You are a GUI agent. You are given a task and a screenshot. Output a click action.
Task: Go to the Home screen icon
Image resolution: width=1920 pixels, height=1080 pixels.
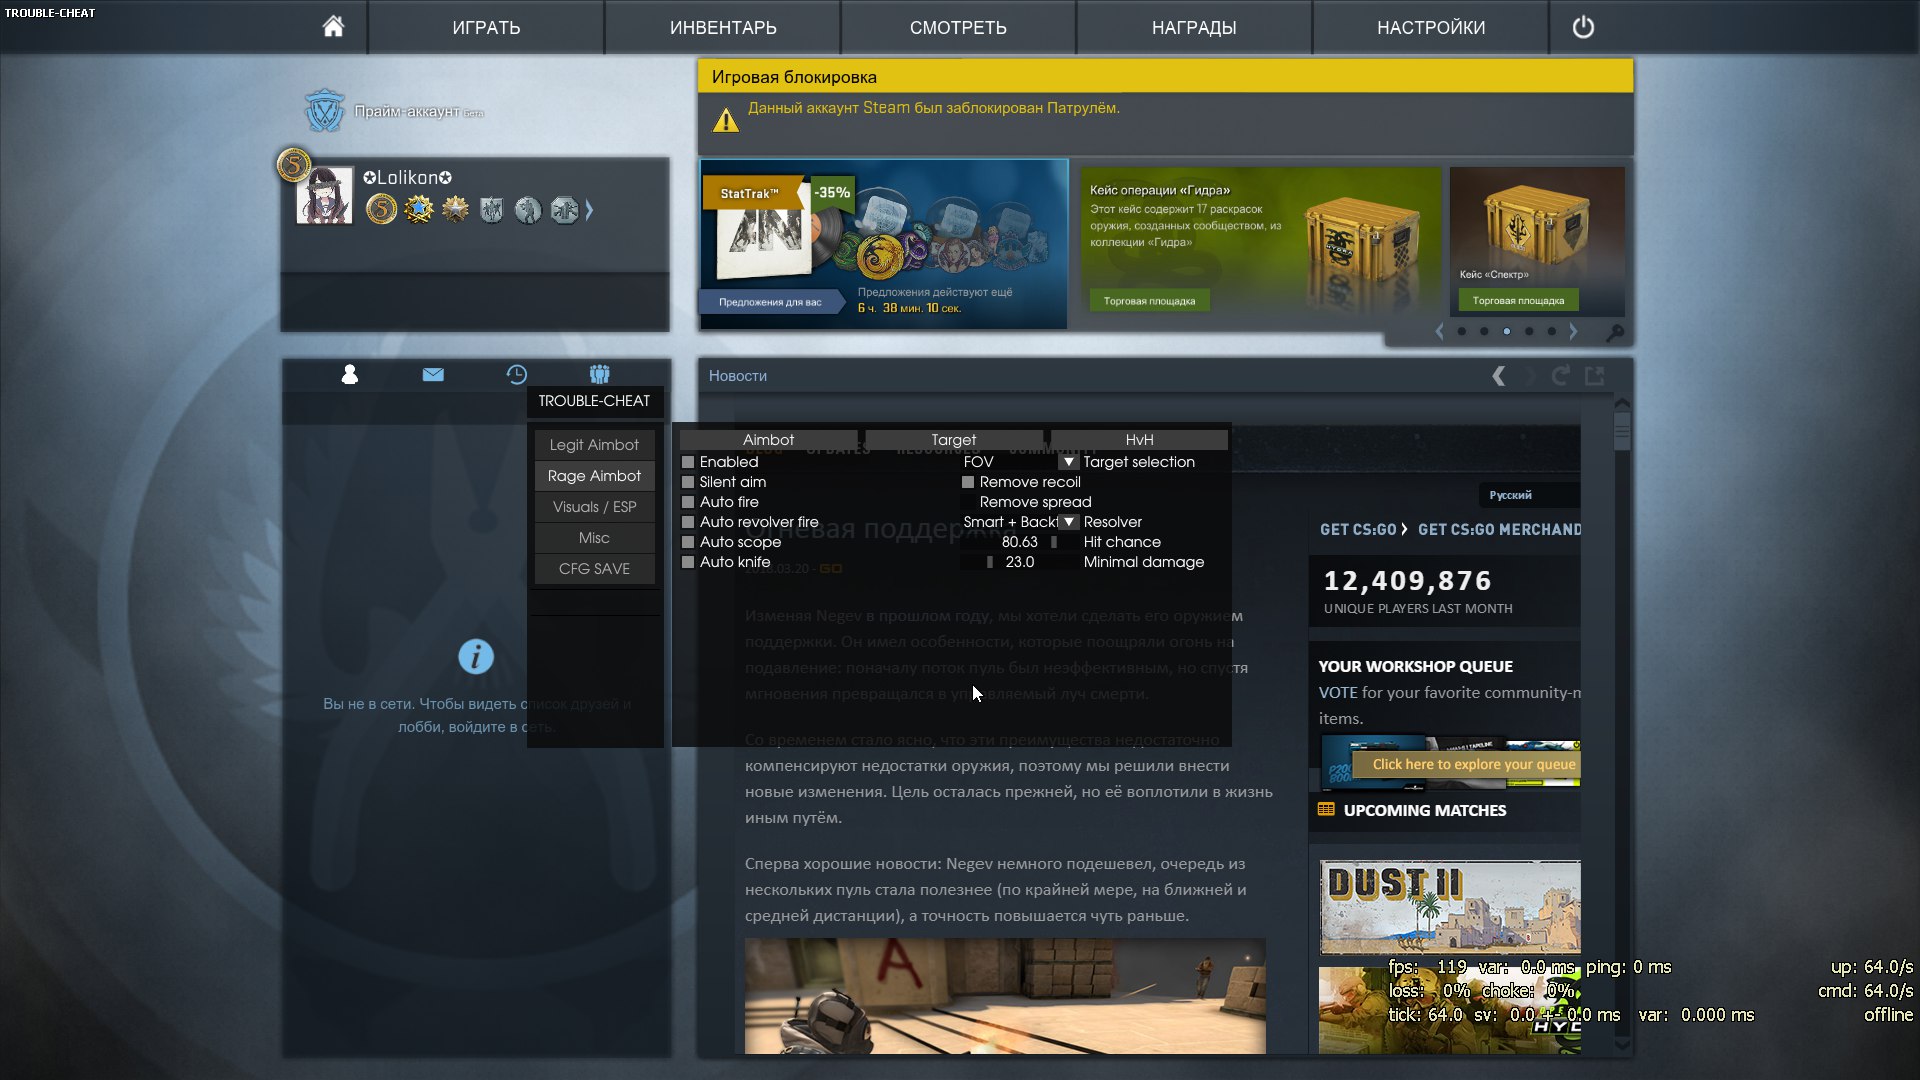pos(333,26)
